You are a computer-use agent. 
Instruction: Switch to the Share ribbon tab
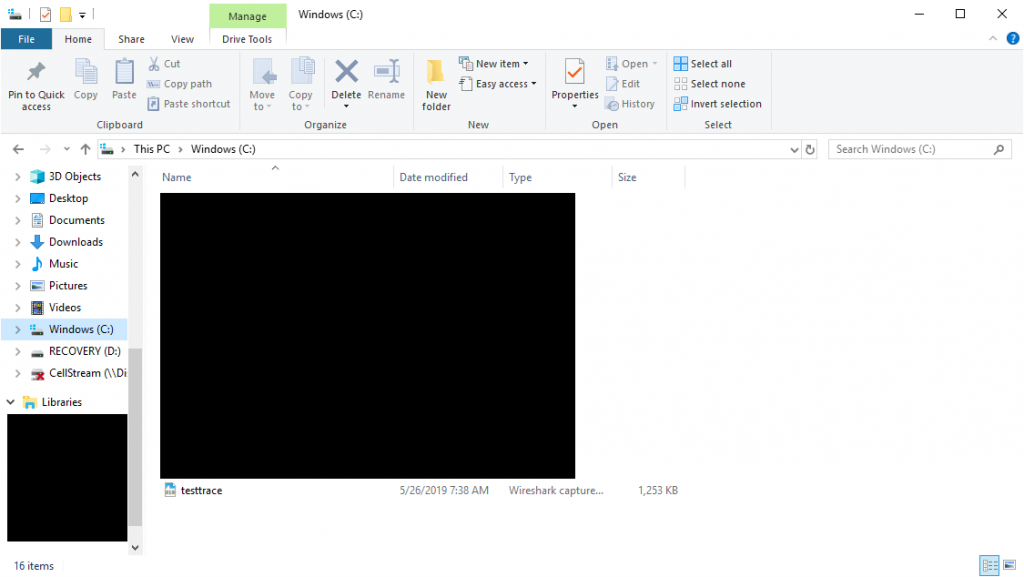tap(130, 38)
